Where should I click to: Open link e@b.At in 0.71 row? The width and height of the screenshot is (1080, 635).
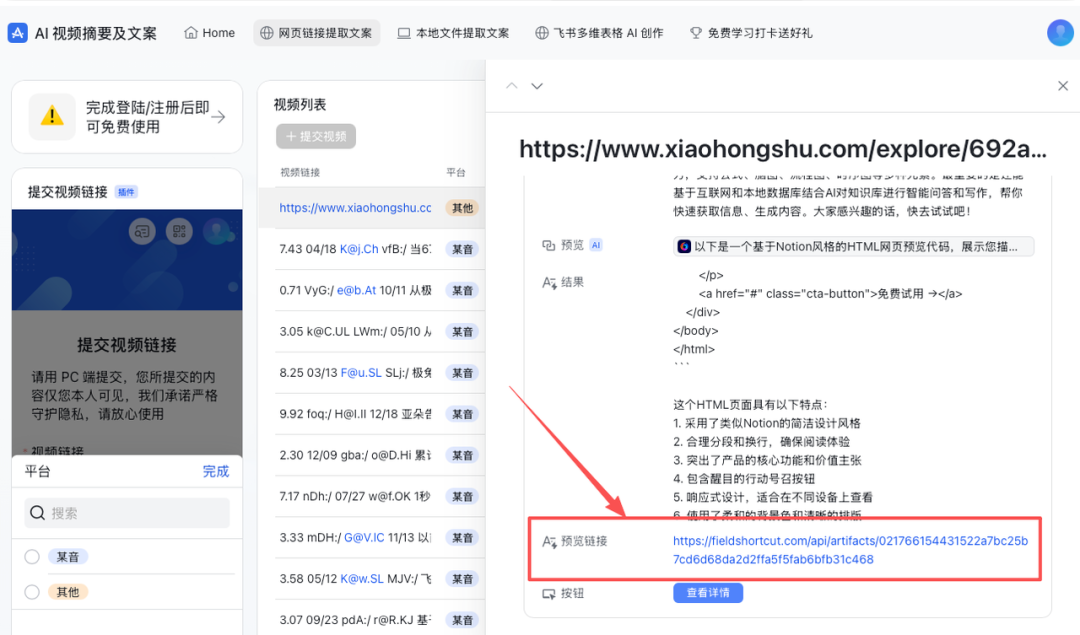(x=356, y=291)
